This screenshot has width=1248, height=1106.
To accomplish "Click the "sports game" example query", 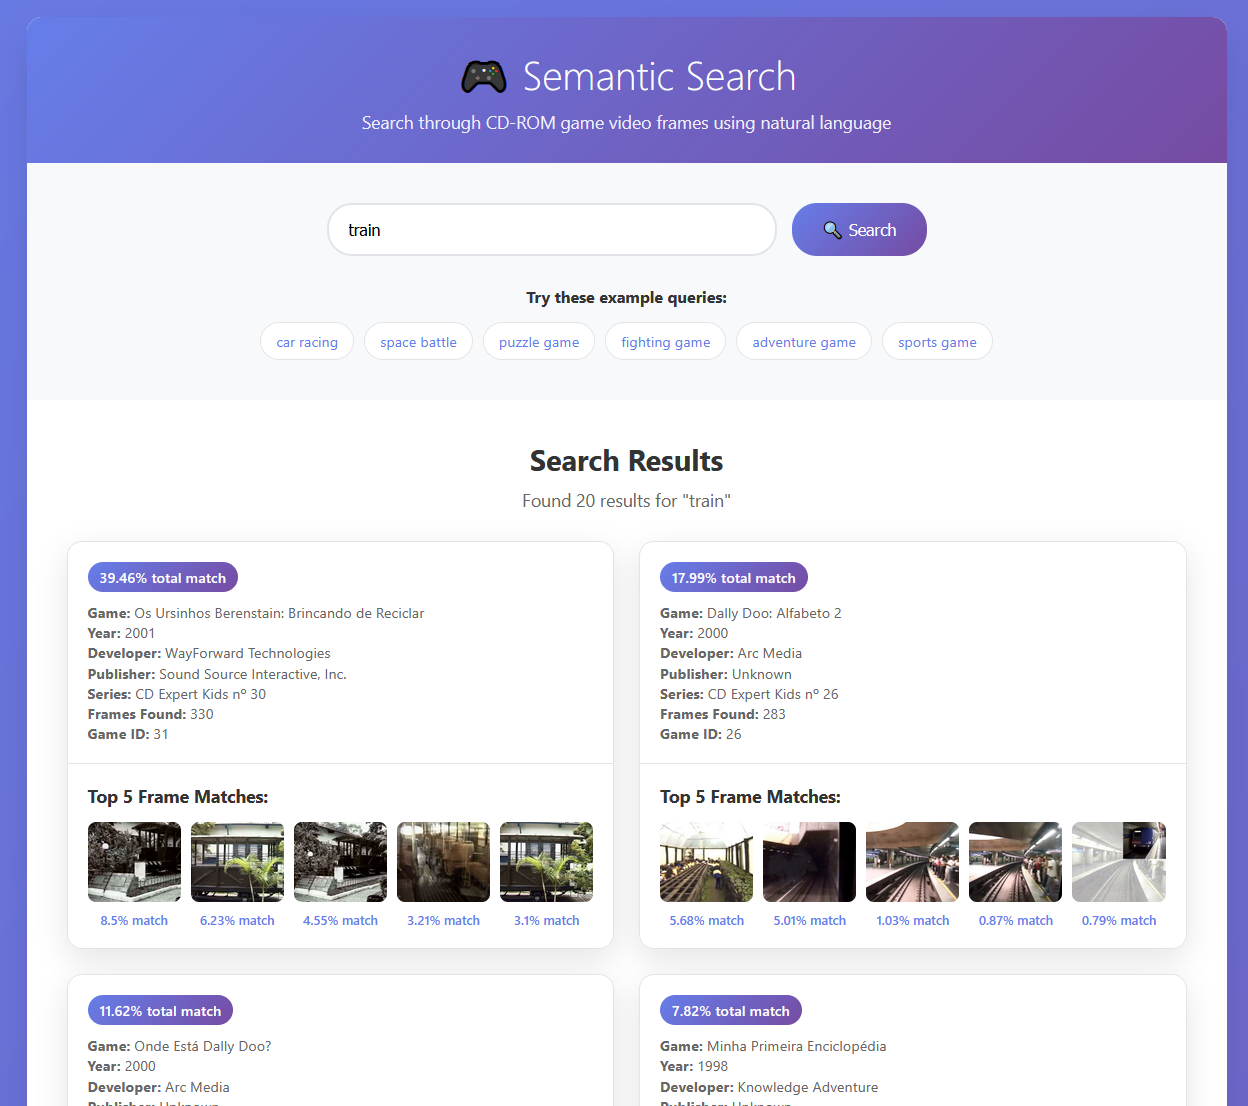I will click(x=937, y=342).
